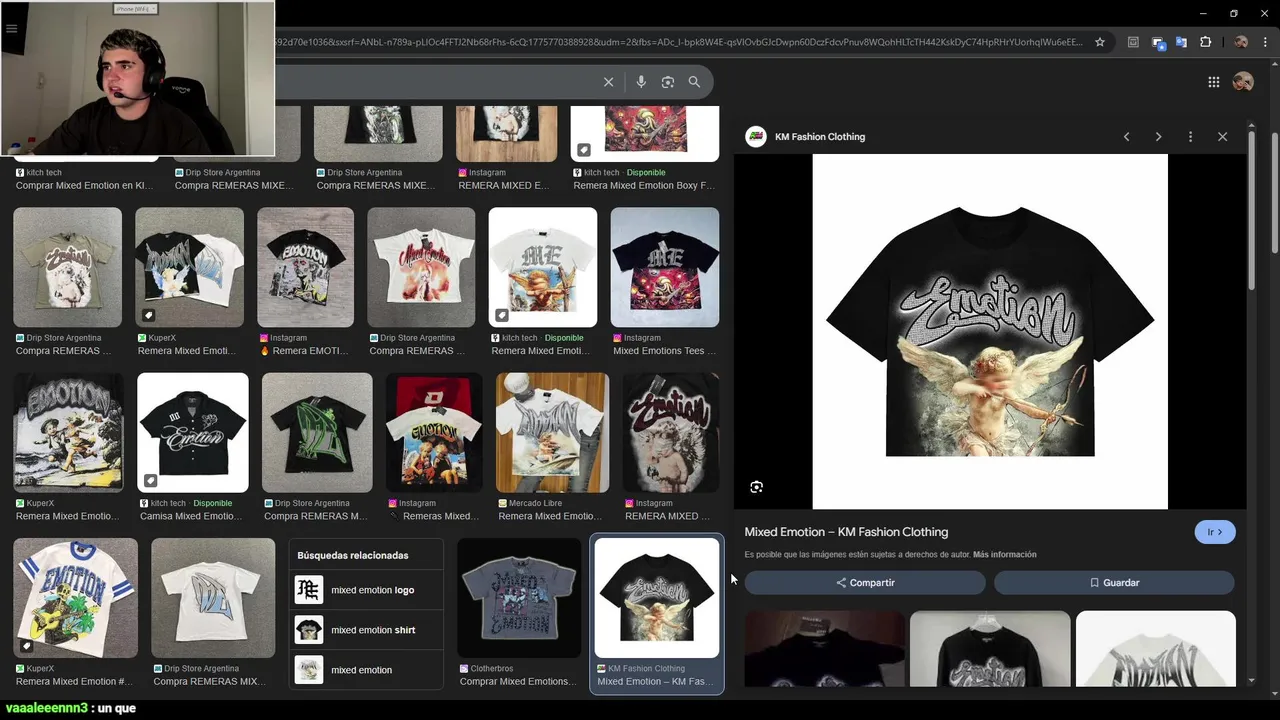1280x720 pixels.
Task: Open Google account avatar on the page
Action: pos(1243,82)
